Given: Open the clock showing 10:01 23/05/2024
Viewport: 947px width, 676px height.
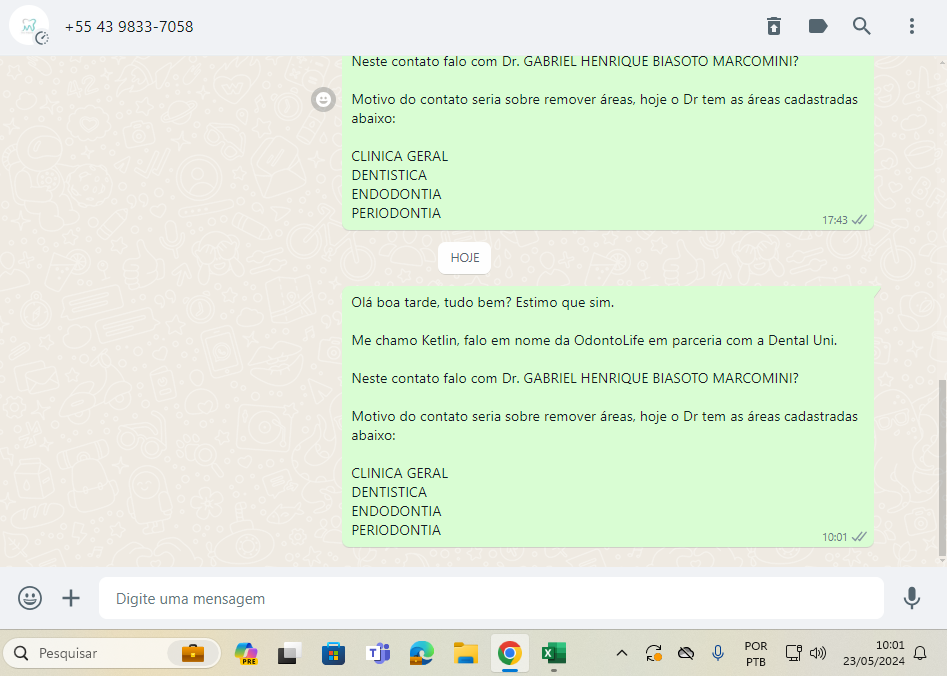Looking at the screenshot, I should 873,653.
